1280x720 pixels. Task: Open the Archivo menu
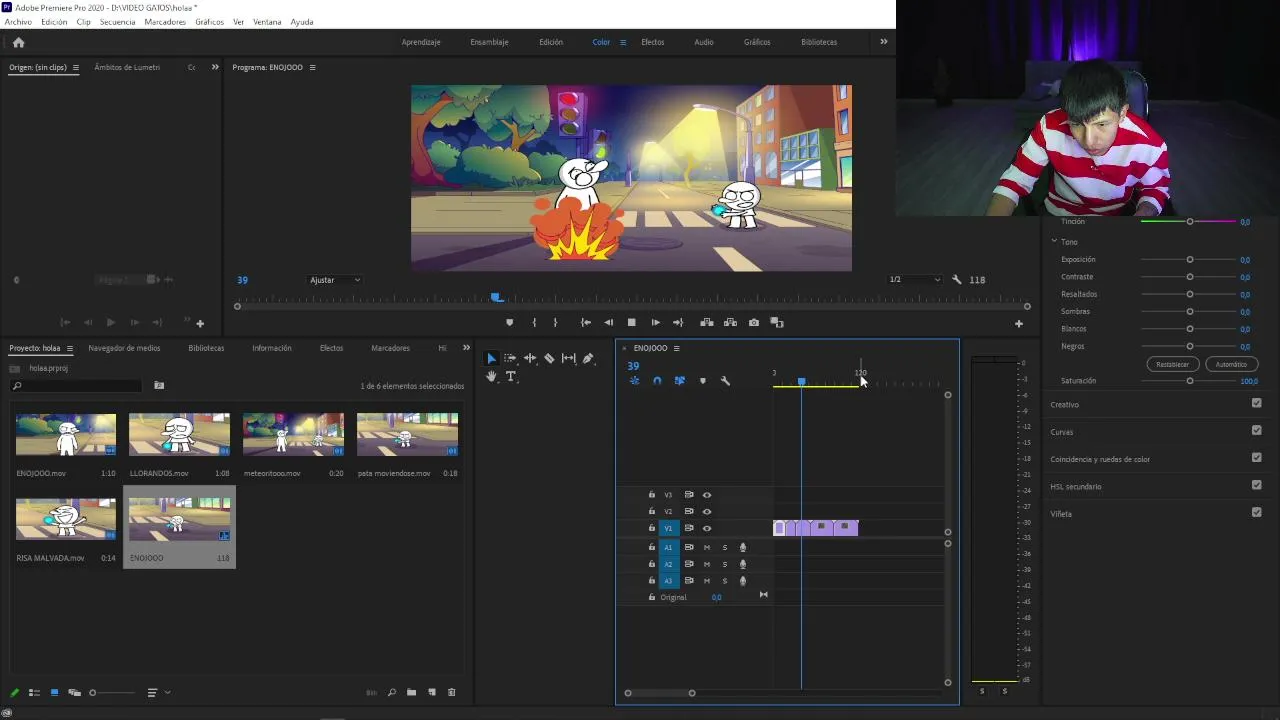18,21
